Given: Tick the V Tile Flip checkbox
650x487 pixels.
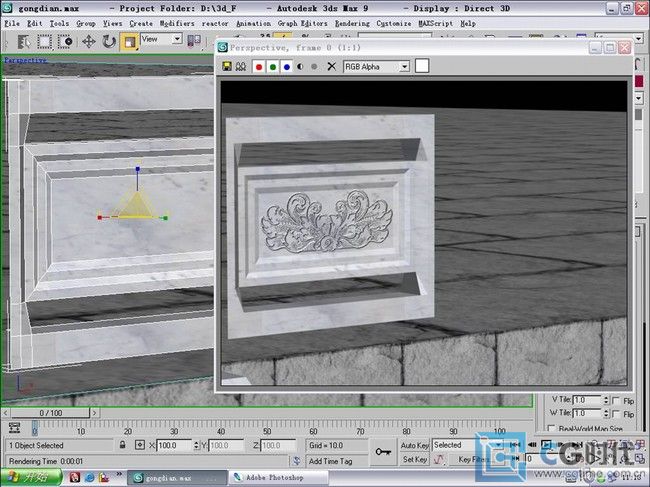Looking at the screenshot, I should pyautogui.click(x=616, y=400).
